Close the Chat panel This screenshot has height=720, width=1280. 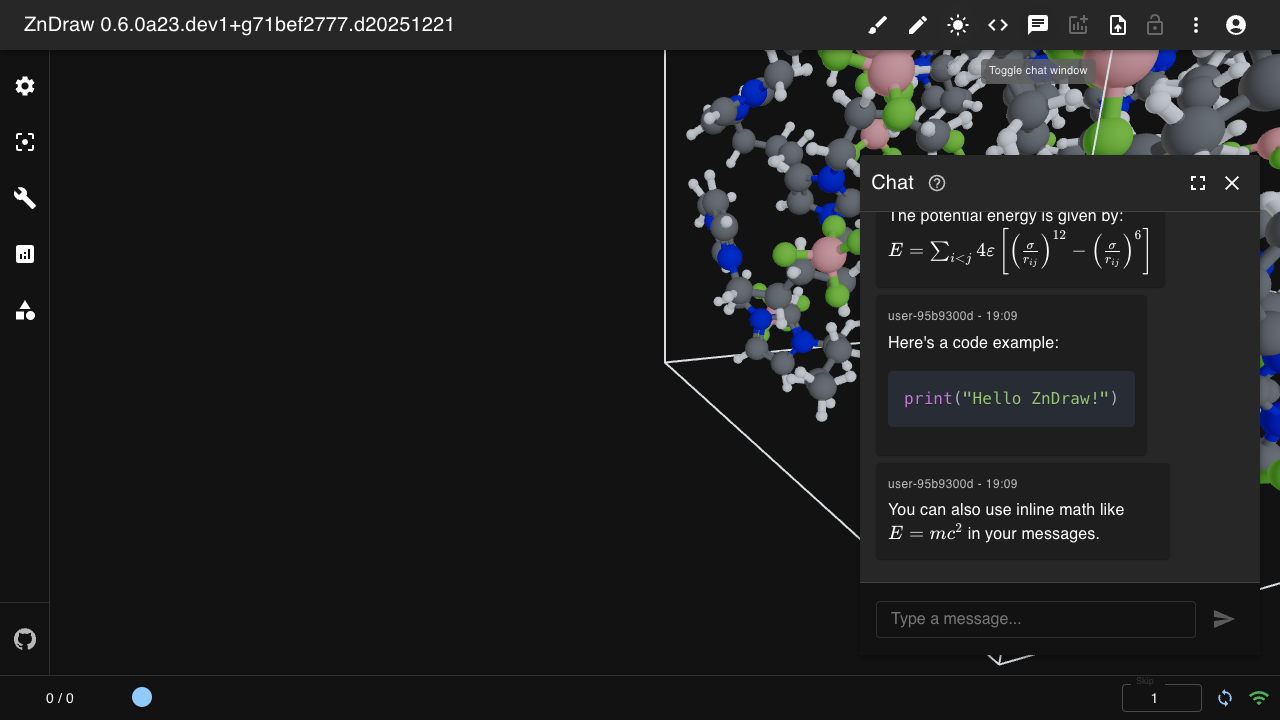tap(1232, 183)
